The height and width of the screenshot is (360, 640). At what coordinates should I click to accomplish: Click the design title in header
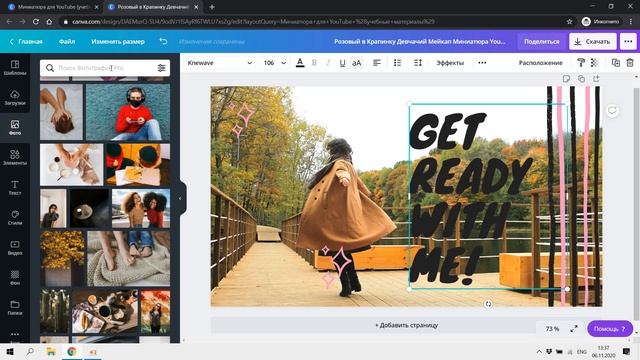[x=420, y=41]
